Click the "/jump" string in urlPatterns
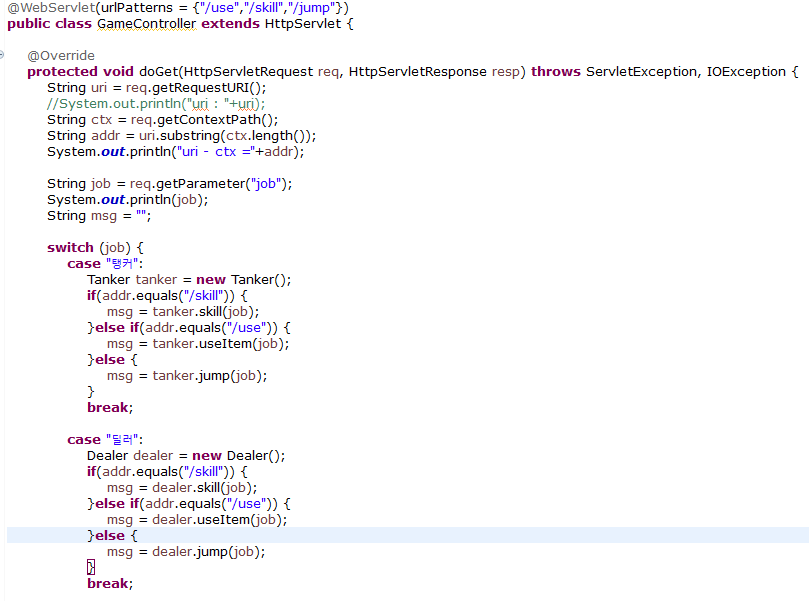Viewport: 809px width, 601px height. coord(312,8)
